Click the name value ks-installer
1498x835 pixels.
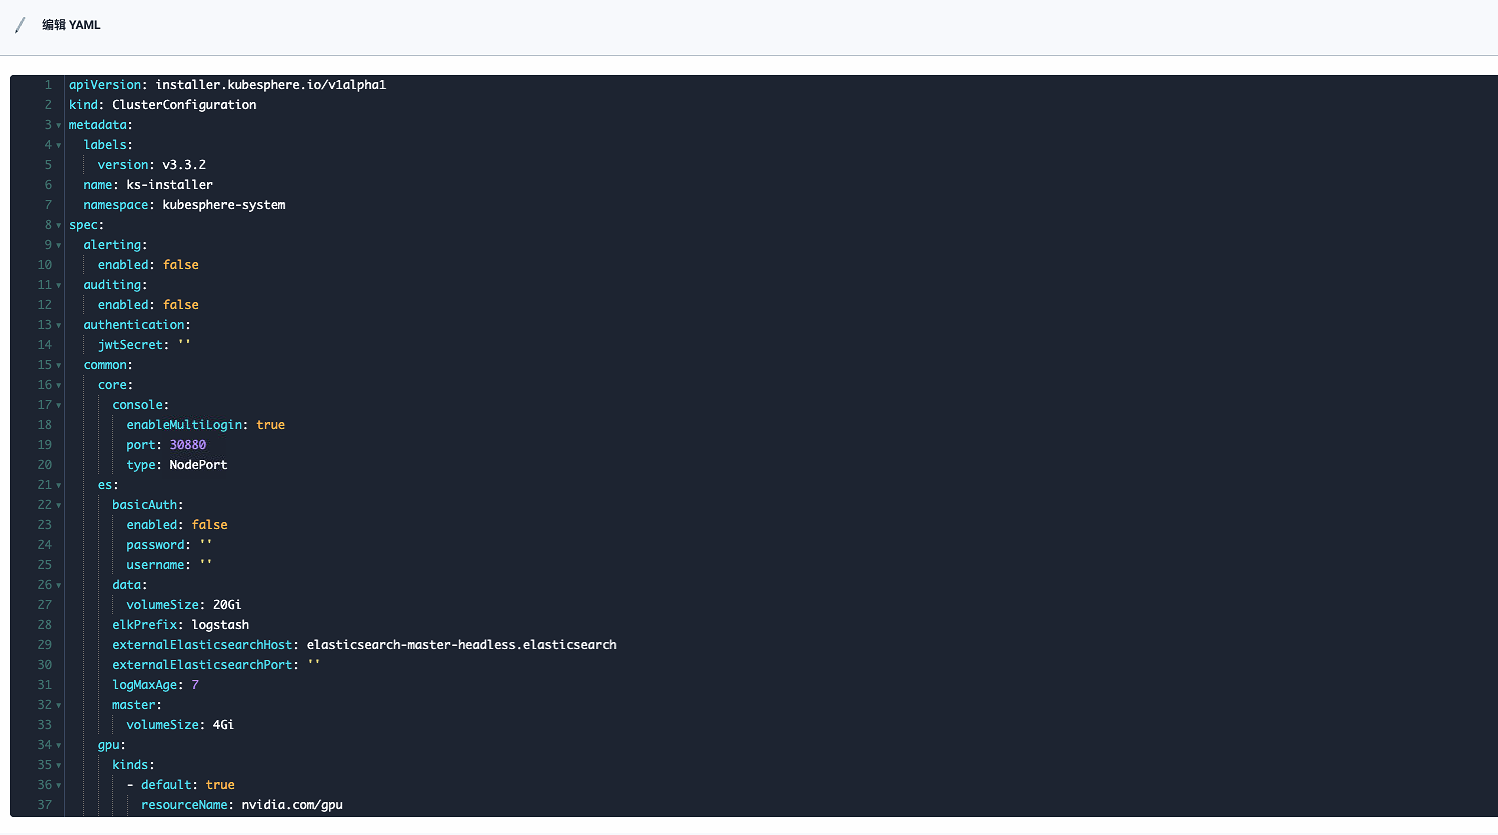tap(169, 185)
